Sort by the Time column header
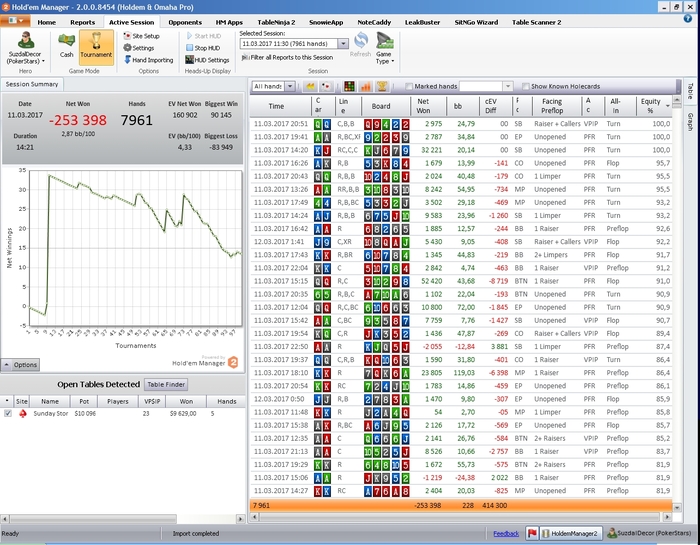700x545 pixels. (x=280, y=106)
